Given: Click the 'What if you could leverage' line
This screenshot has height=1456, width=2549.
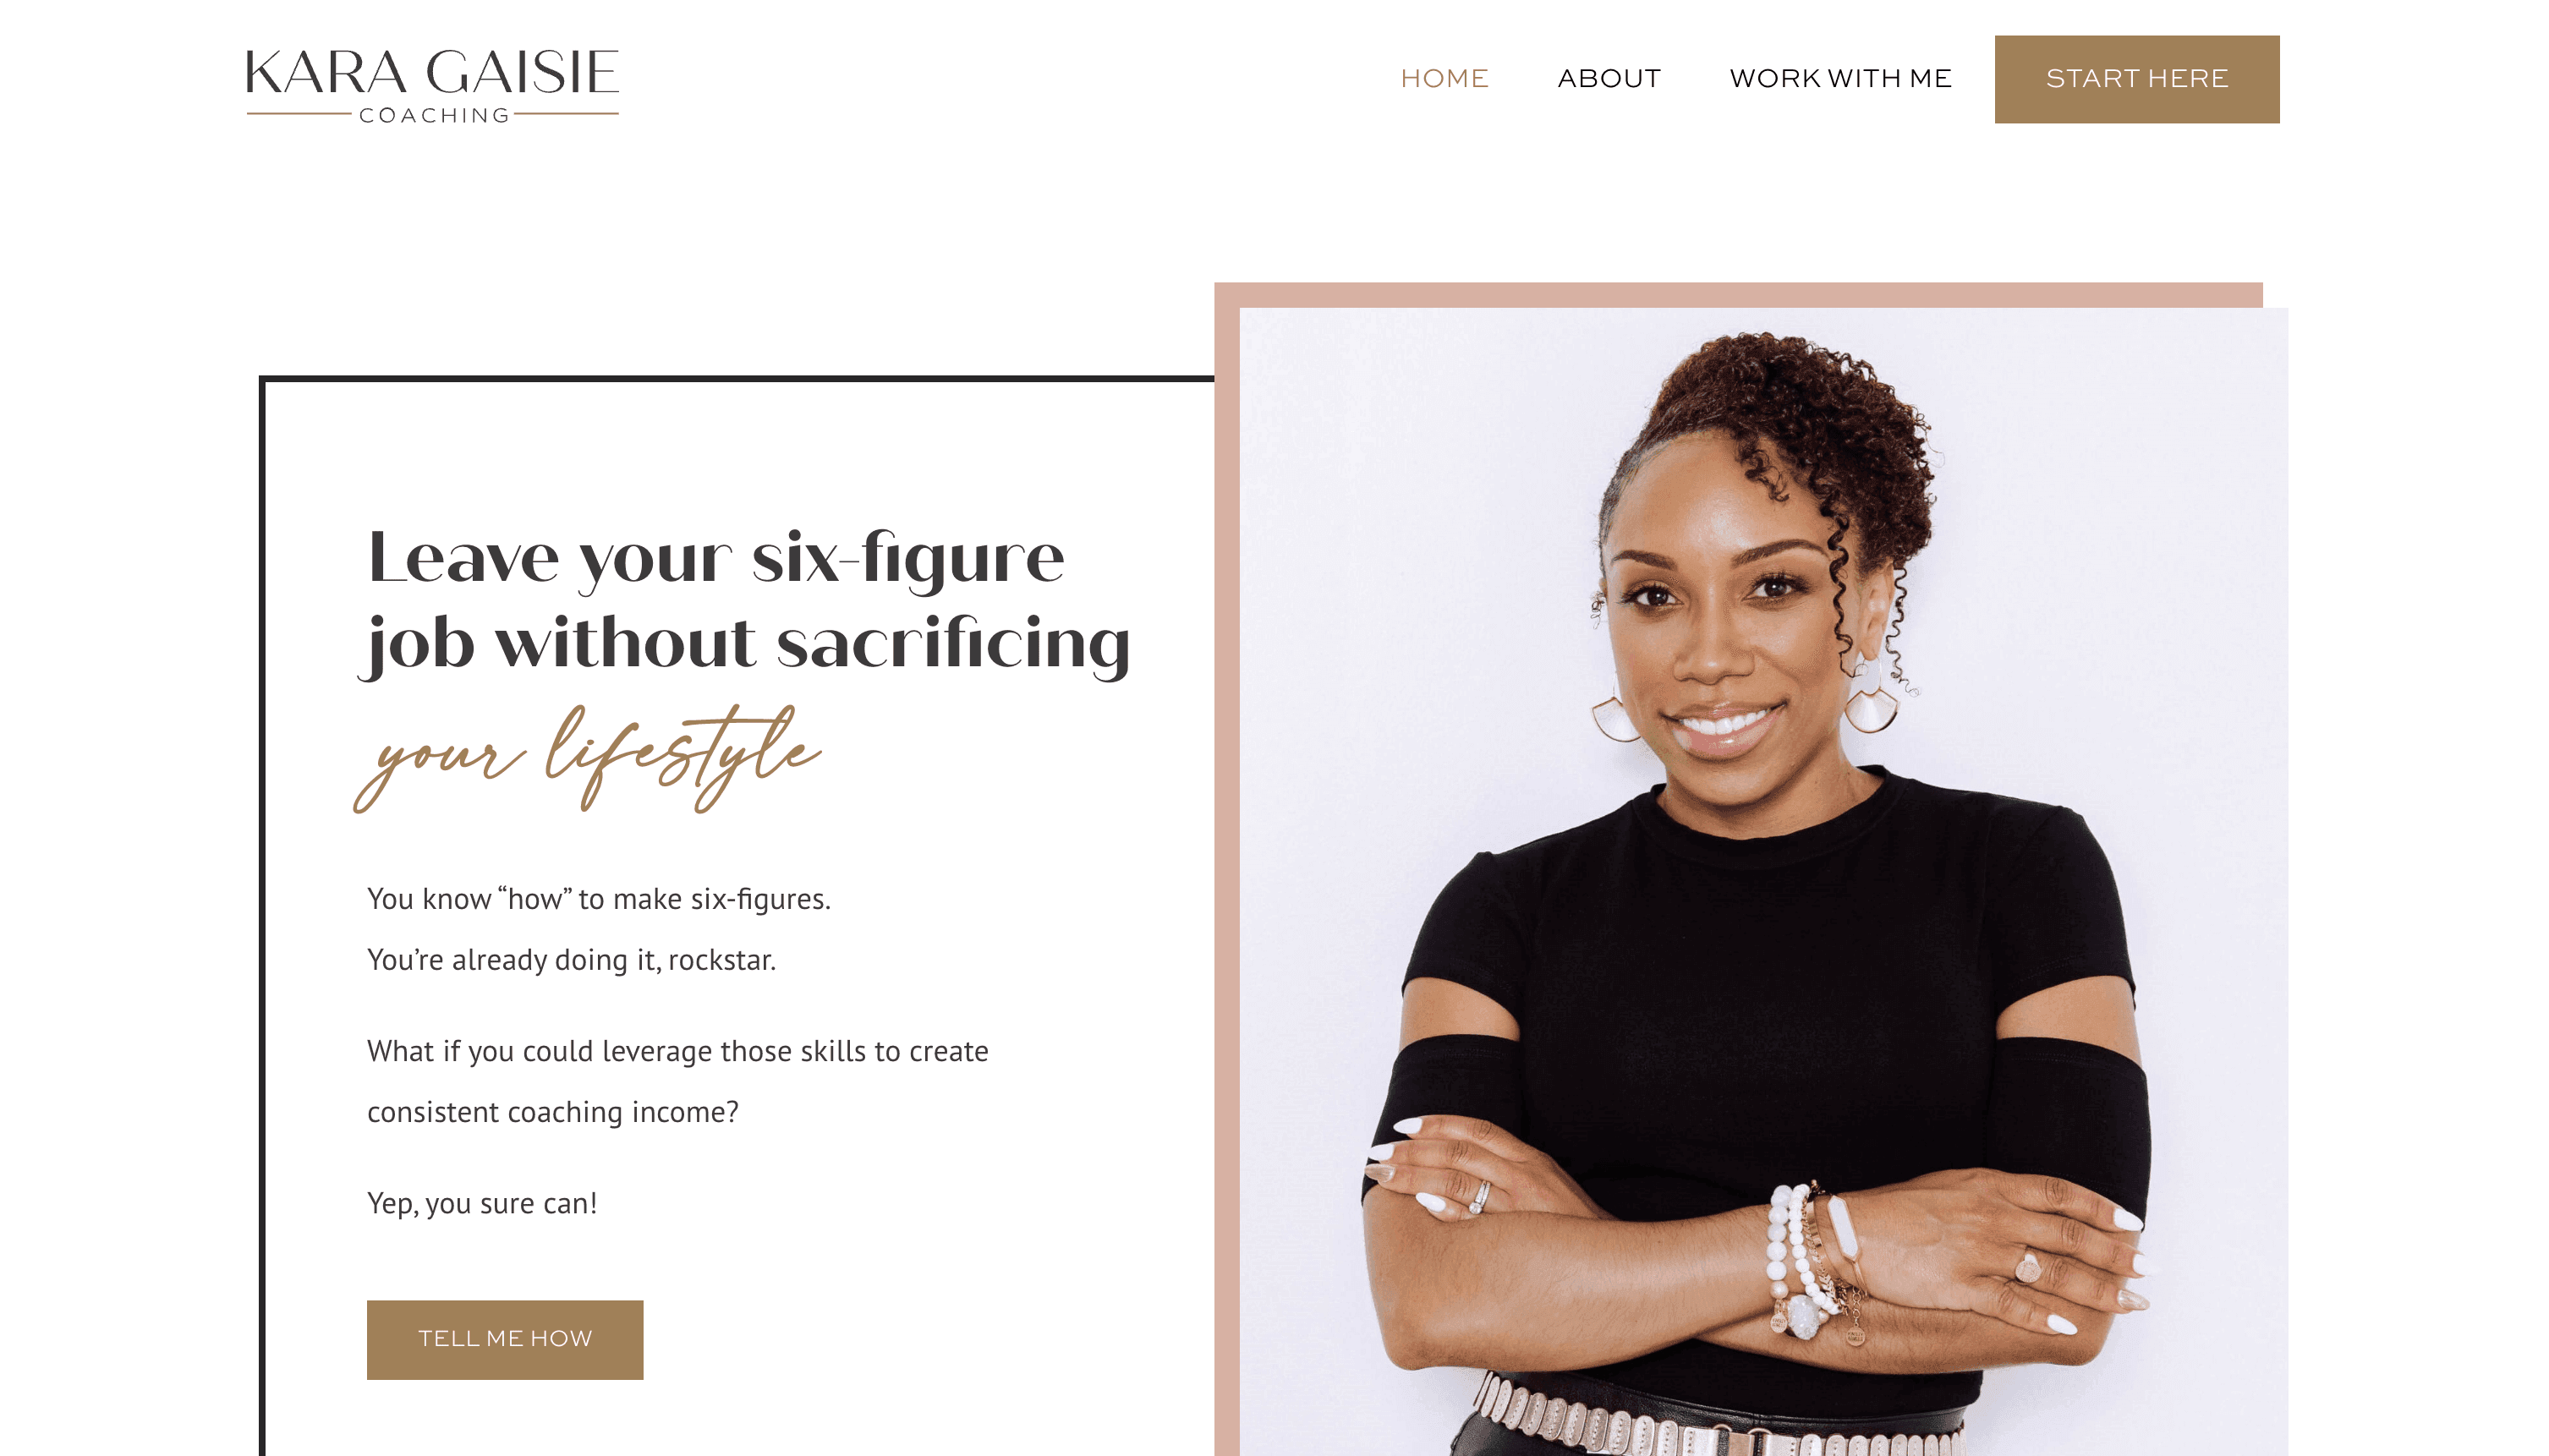Looking at the screenshot, I should (677, 1051).
